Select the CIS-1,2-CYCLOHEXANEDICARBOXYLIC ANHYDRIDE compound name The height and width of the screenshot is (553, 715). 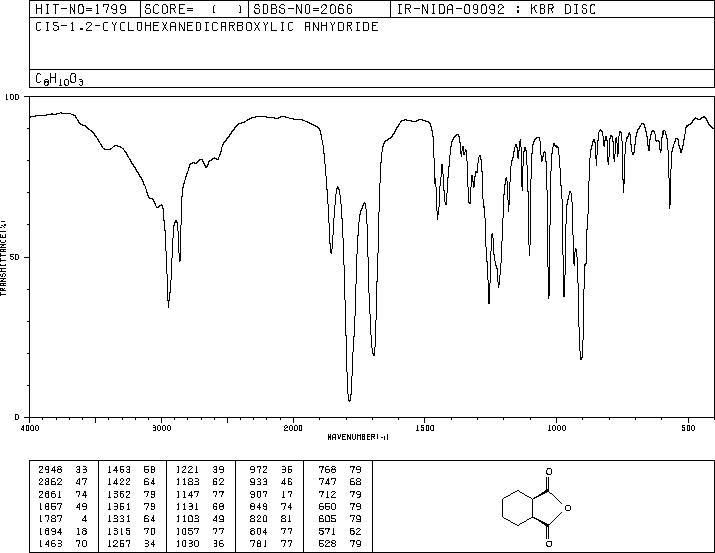pyautogui.click(x=207, y=27)
